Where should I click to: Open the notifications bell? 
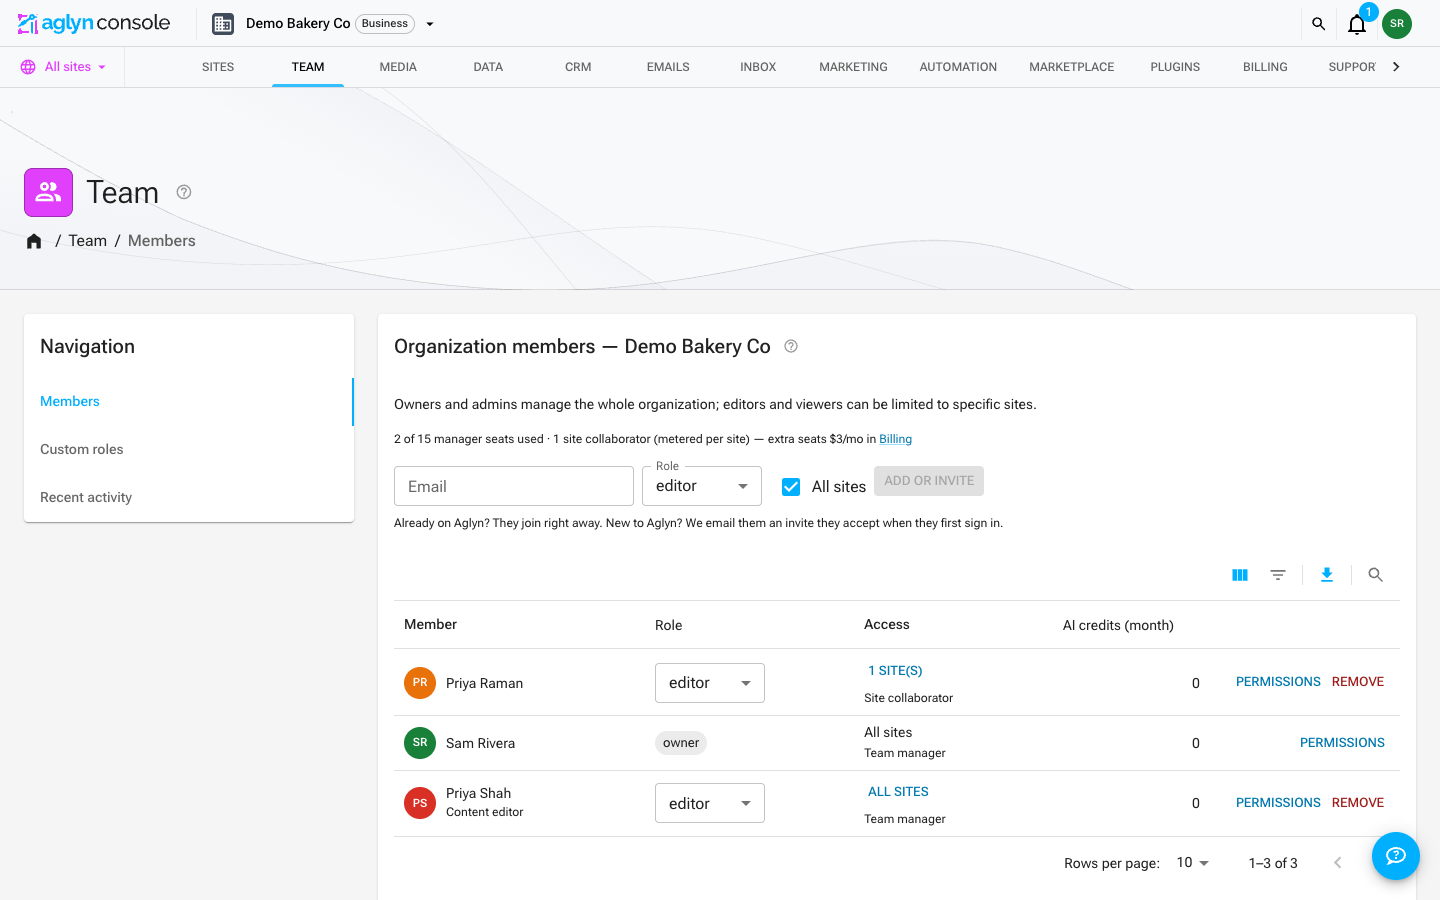pyautogui.click(x=1357, y=24)
